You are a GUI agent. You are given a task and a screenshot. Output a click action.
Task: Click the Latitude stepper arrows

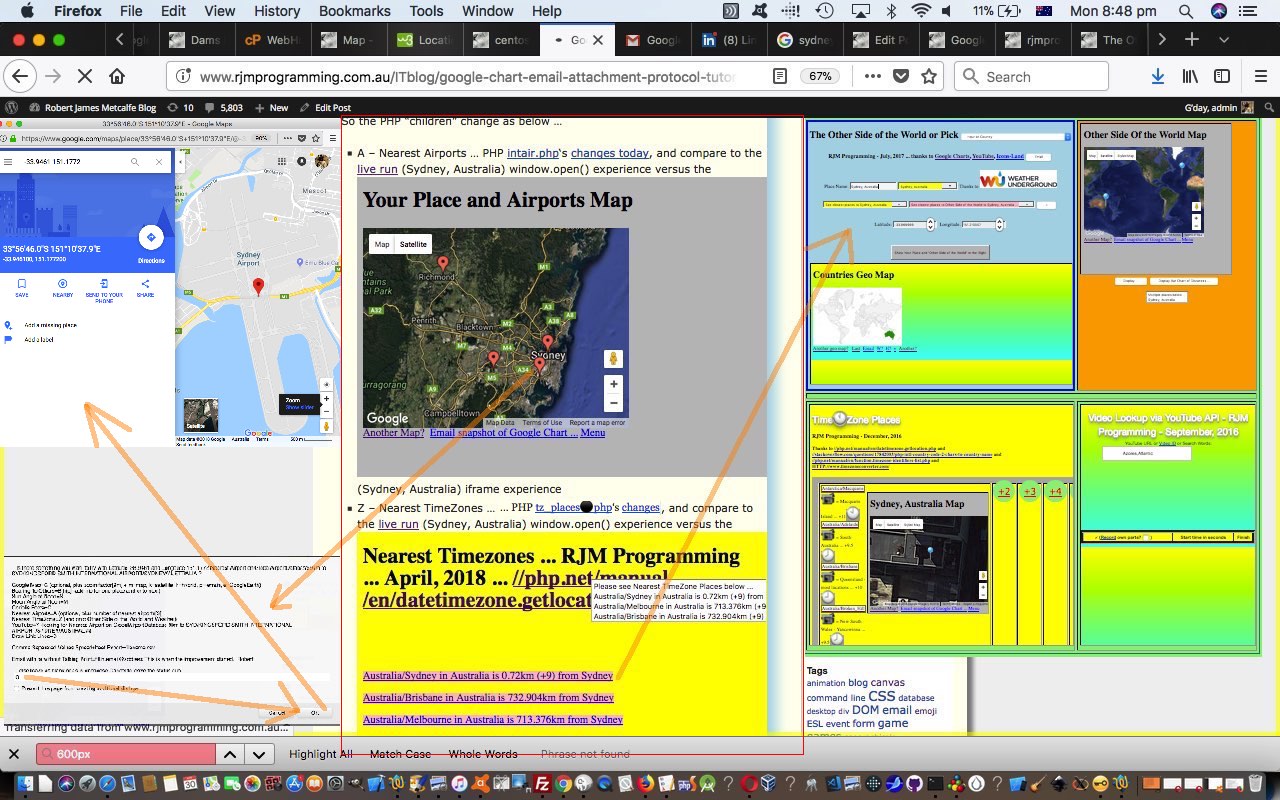pyautogui.click(x=931, y=225)
